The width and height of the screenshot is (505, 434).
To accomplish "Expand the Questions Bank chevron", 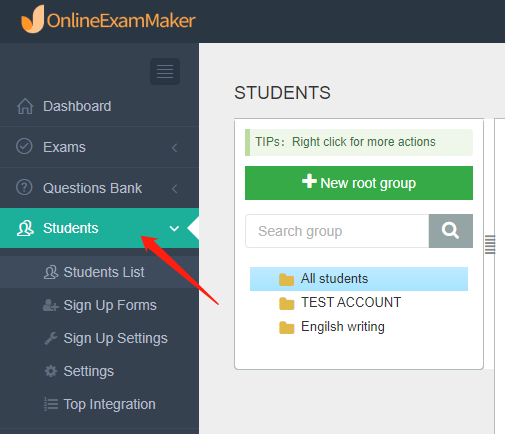I will pyautogui.click(x=174, y=189).
